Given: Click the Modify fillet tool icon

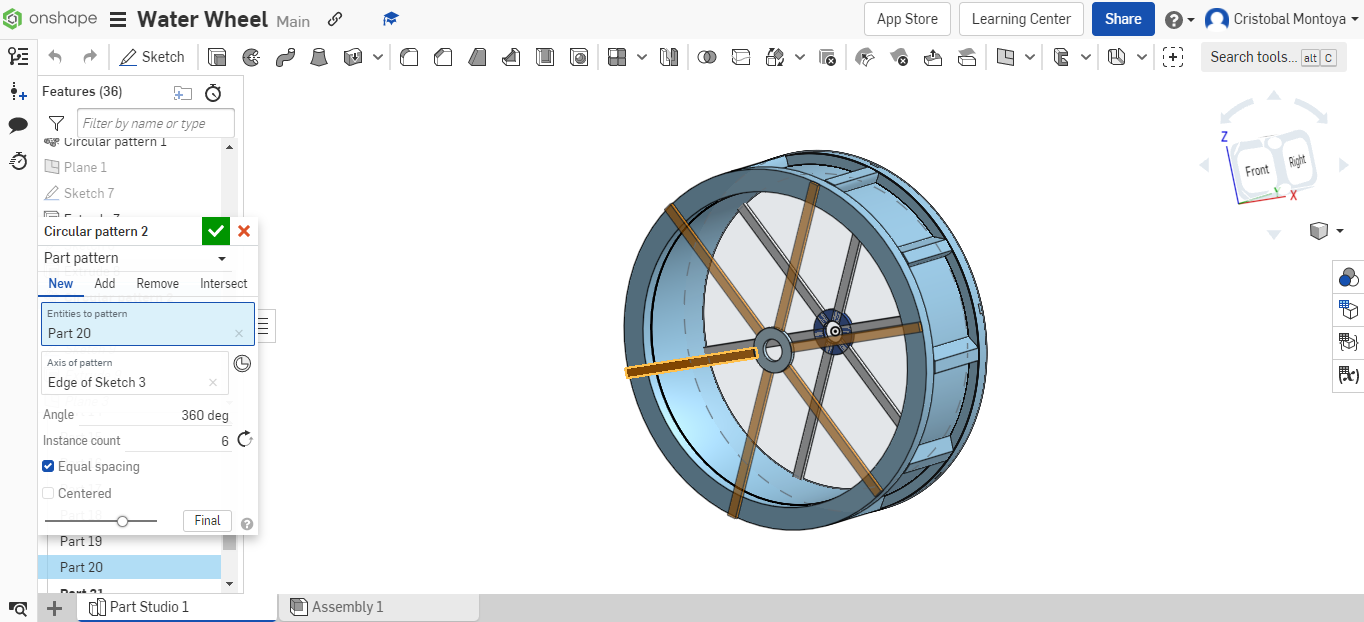Looking at the screenshot, I should click(x=865, y=57).
